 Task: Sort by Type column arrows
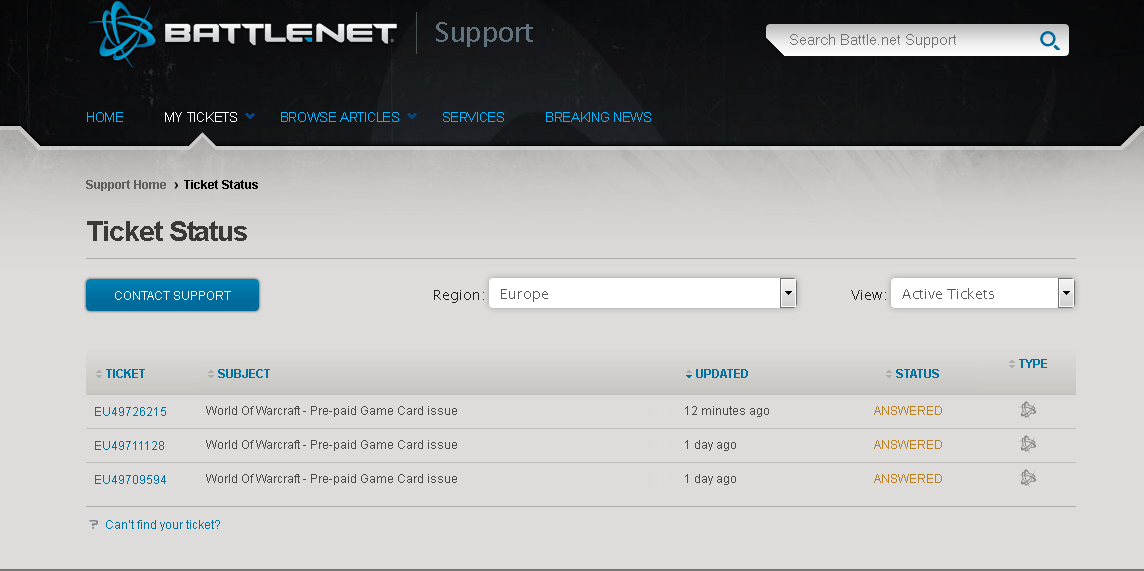[1012, 364]
